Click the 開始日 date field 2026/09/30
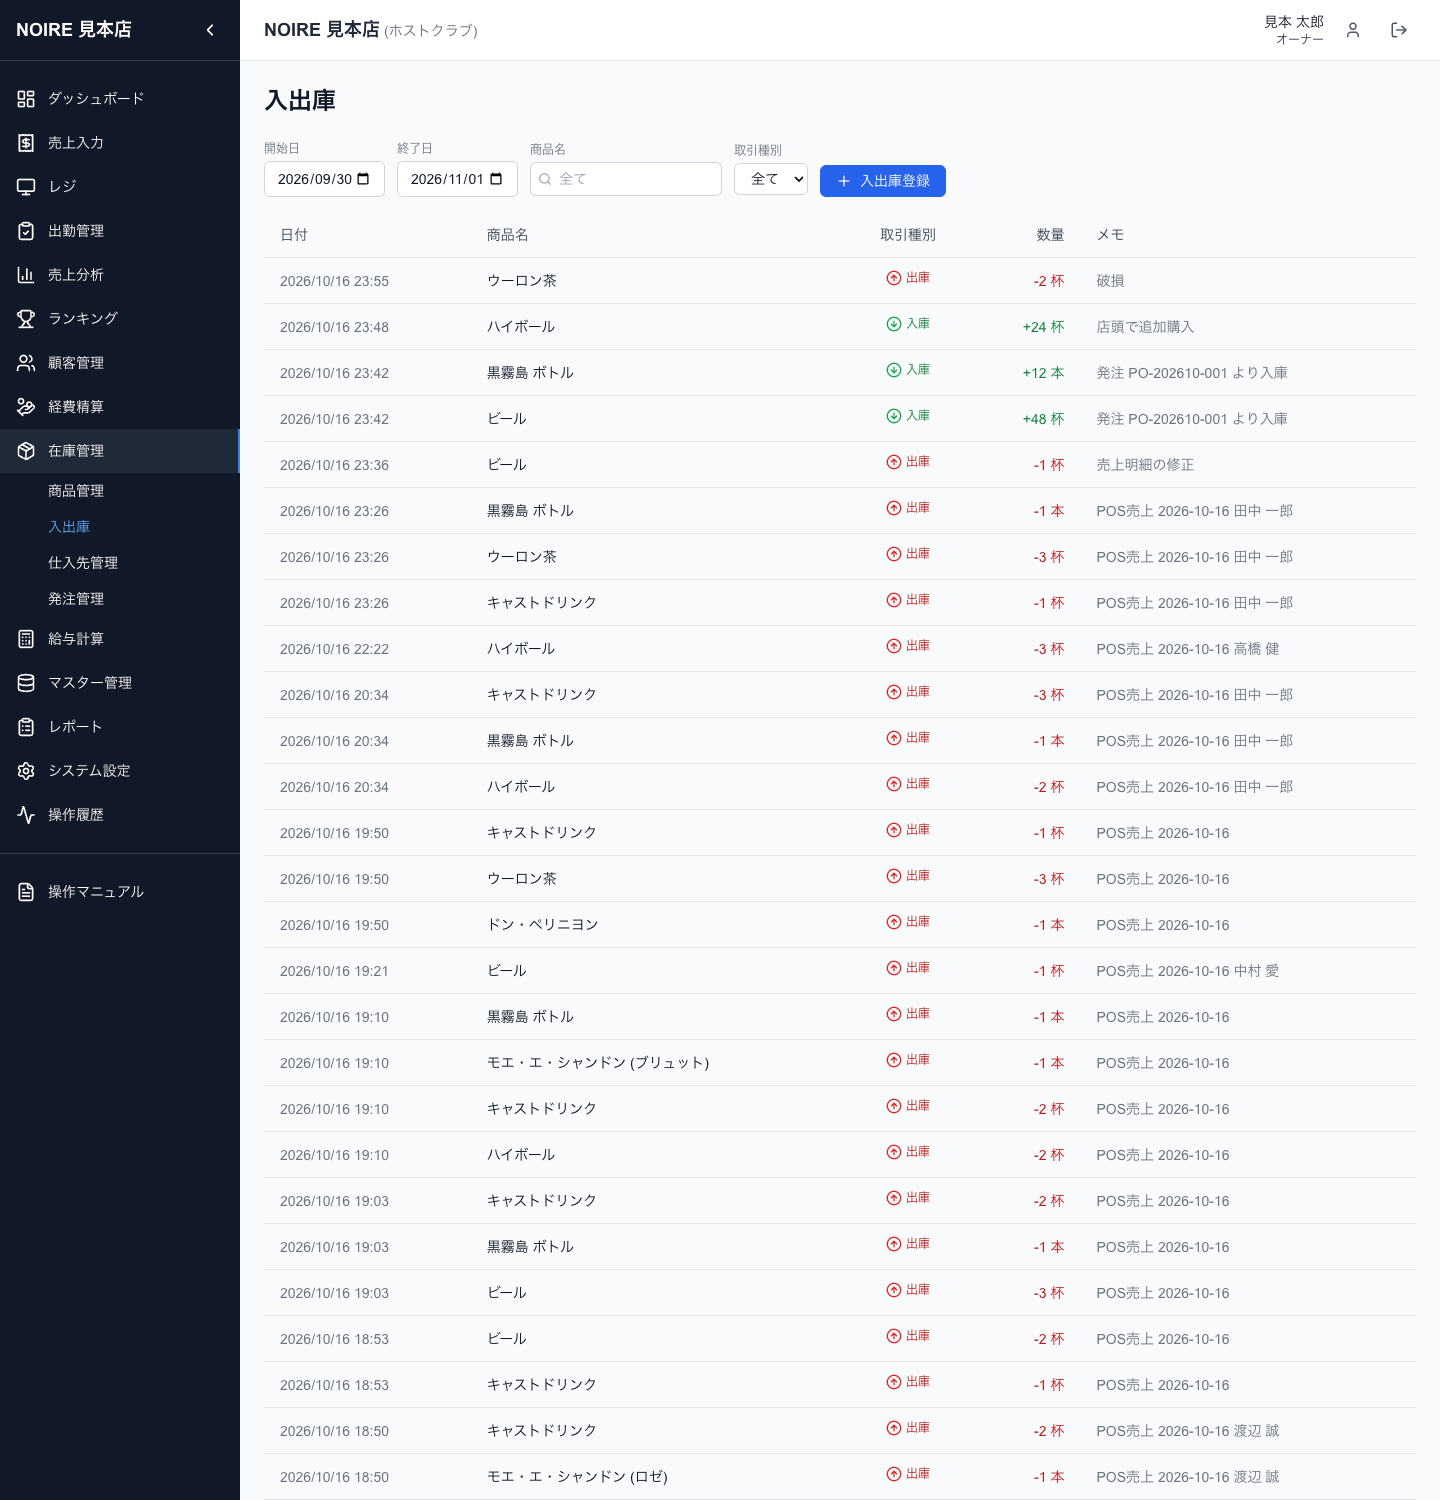Screen dimensions: 1440x1500 [324, 179]
